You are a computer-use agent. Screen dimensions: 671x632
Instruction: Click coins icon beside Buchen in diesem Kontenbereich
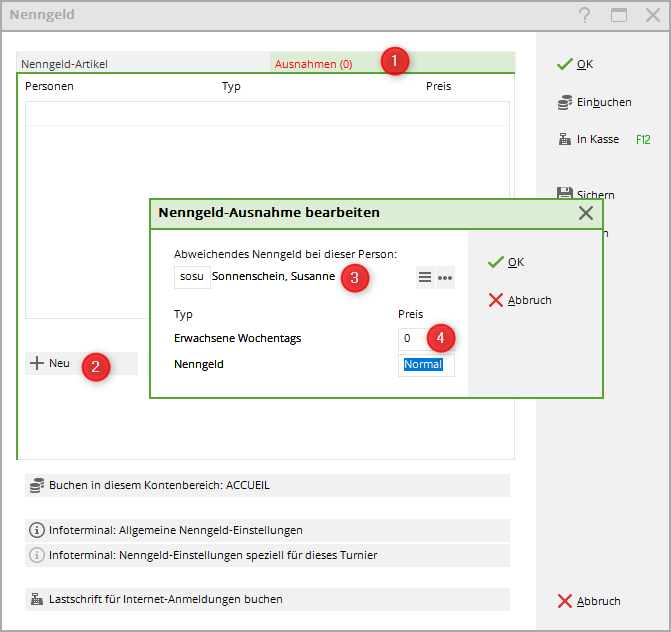[x=37, y=486]
